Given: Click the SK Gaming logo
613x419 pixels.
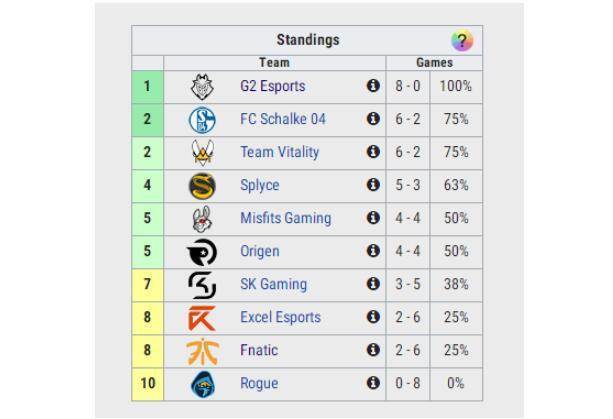Looking at the screenshot, I should point(202,285).
